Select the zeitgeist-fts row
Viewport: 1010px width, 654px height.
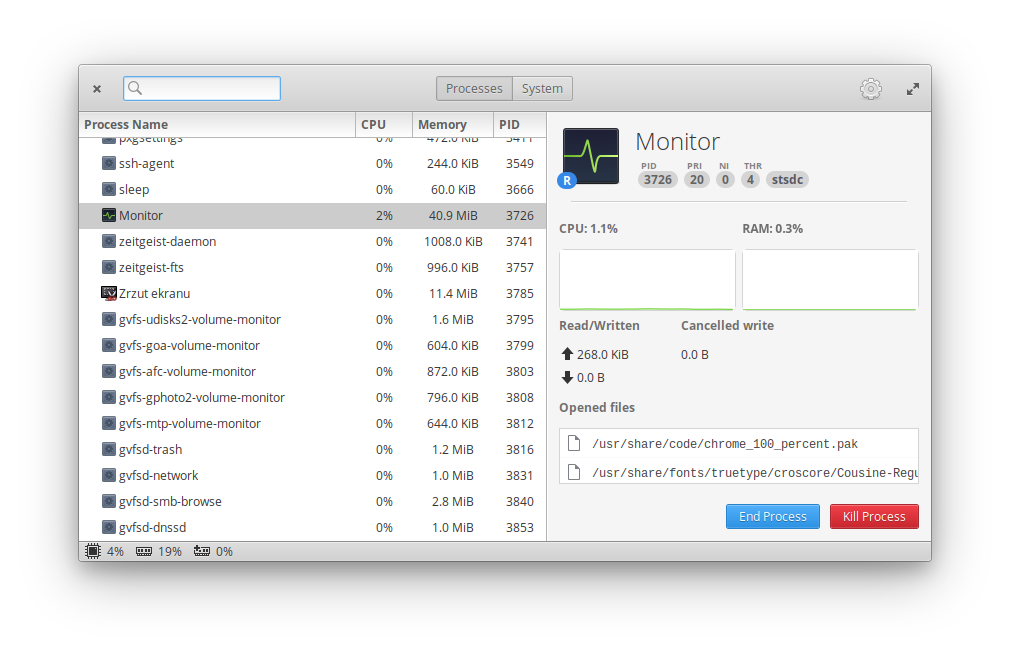(312, 267)
